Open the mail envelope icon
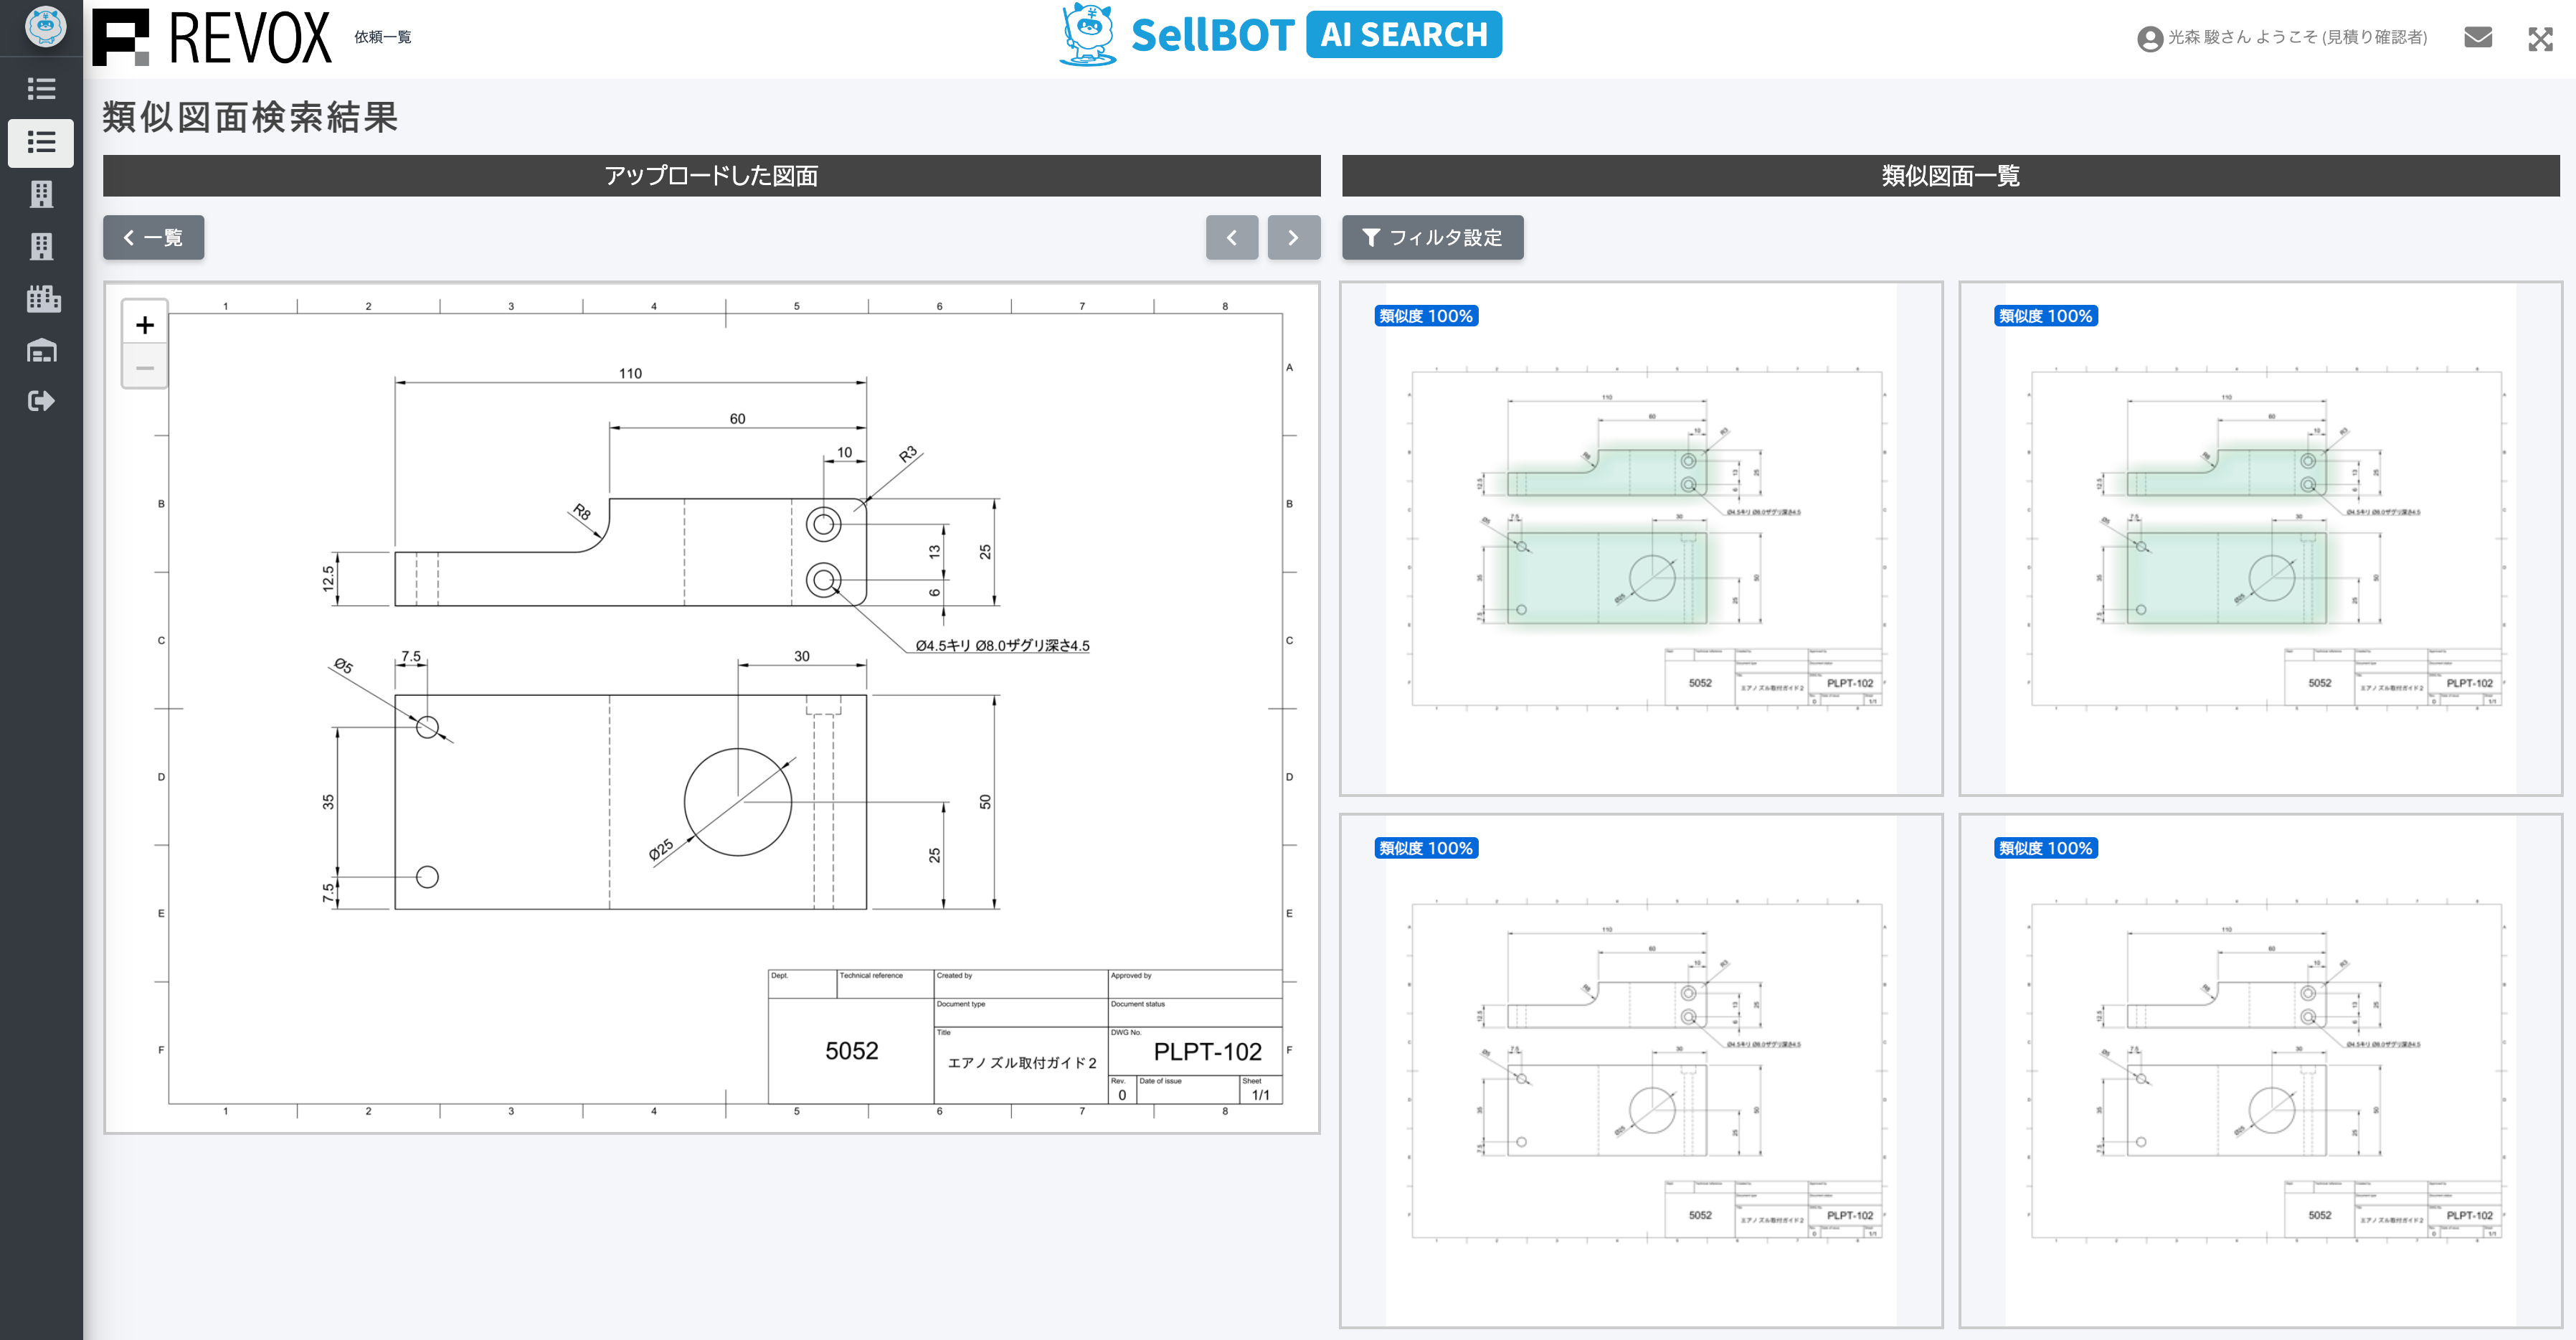Viewport: 2576px width, 1340px height. 2477,38
